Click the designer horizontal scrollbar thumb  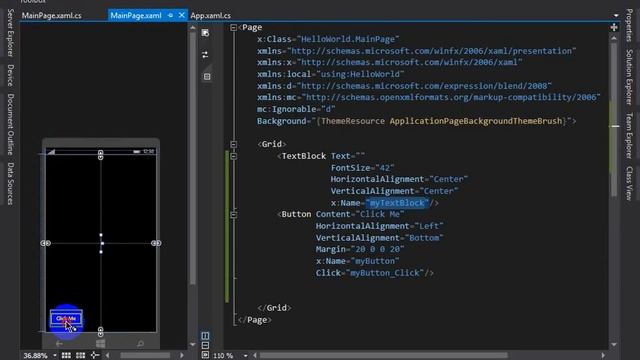click(x=145, y=356)
